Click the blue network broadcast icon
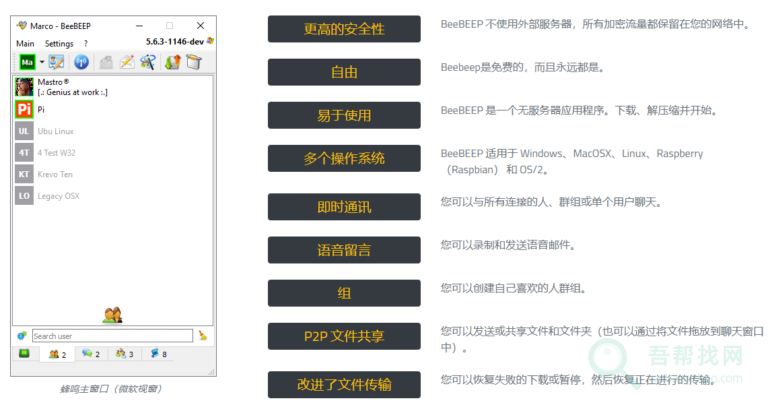Screen dimensions: 768x407 coord(82,62)
